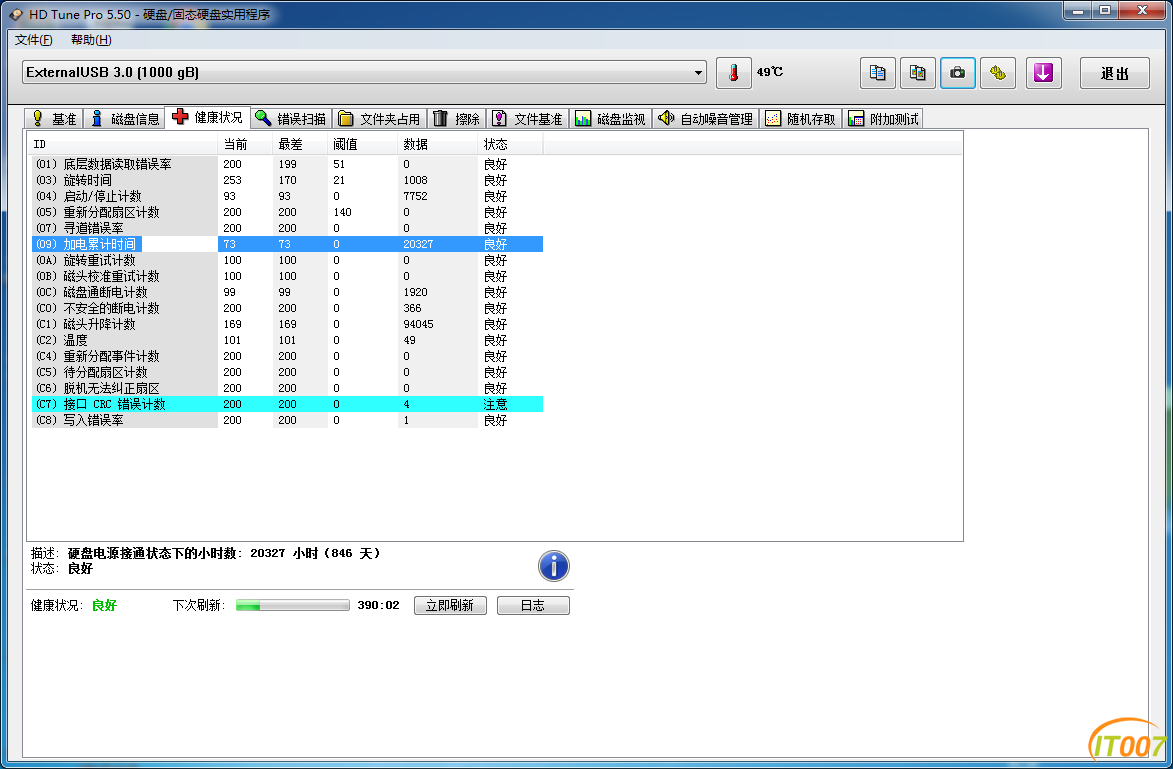
Task: Click the green 良好 health status text
Action: tap(104, 605)
